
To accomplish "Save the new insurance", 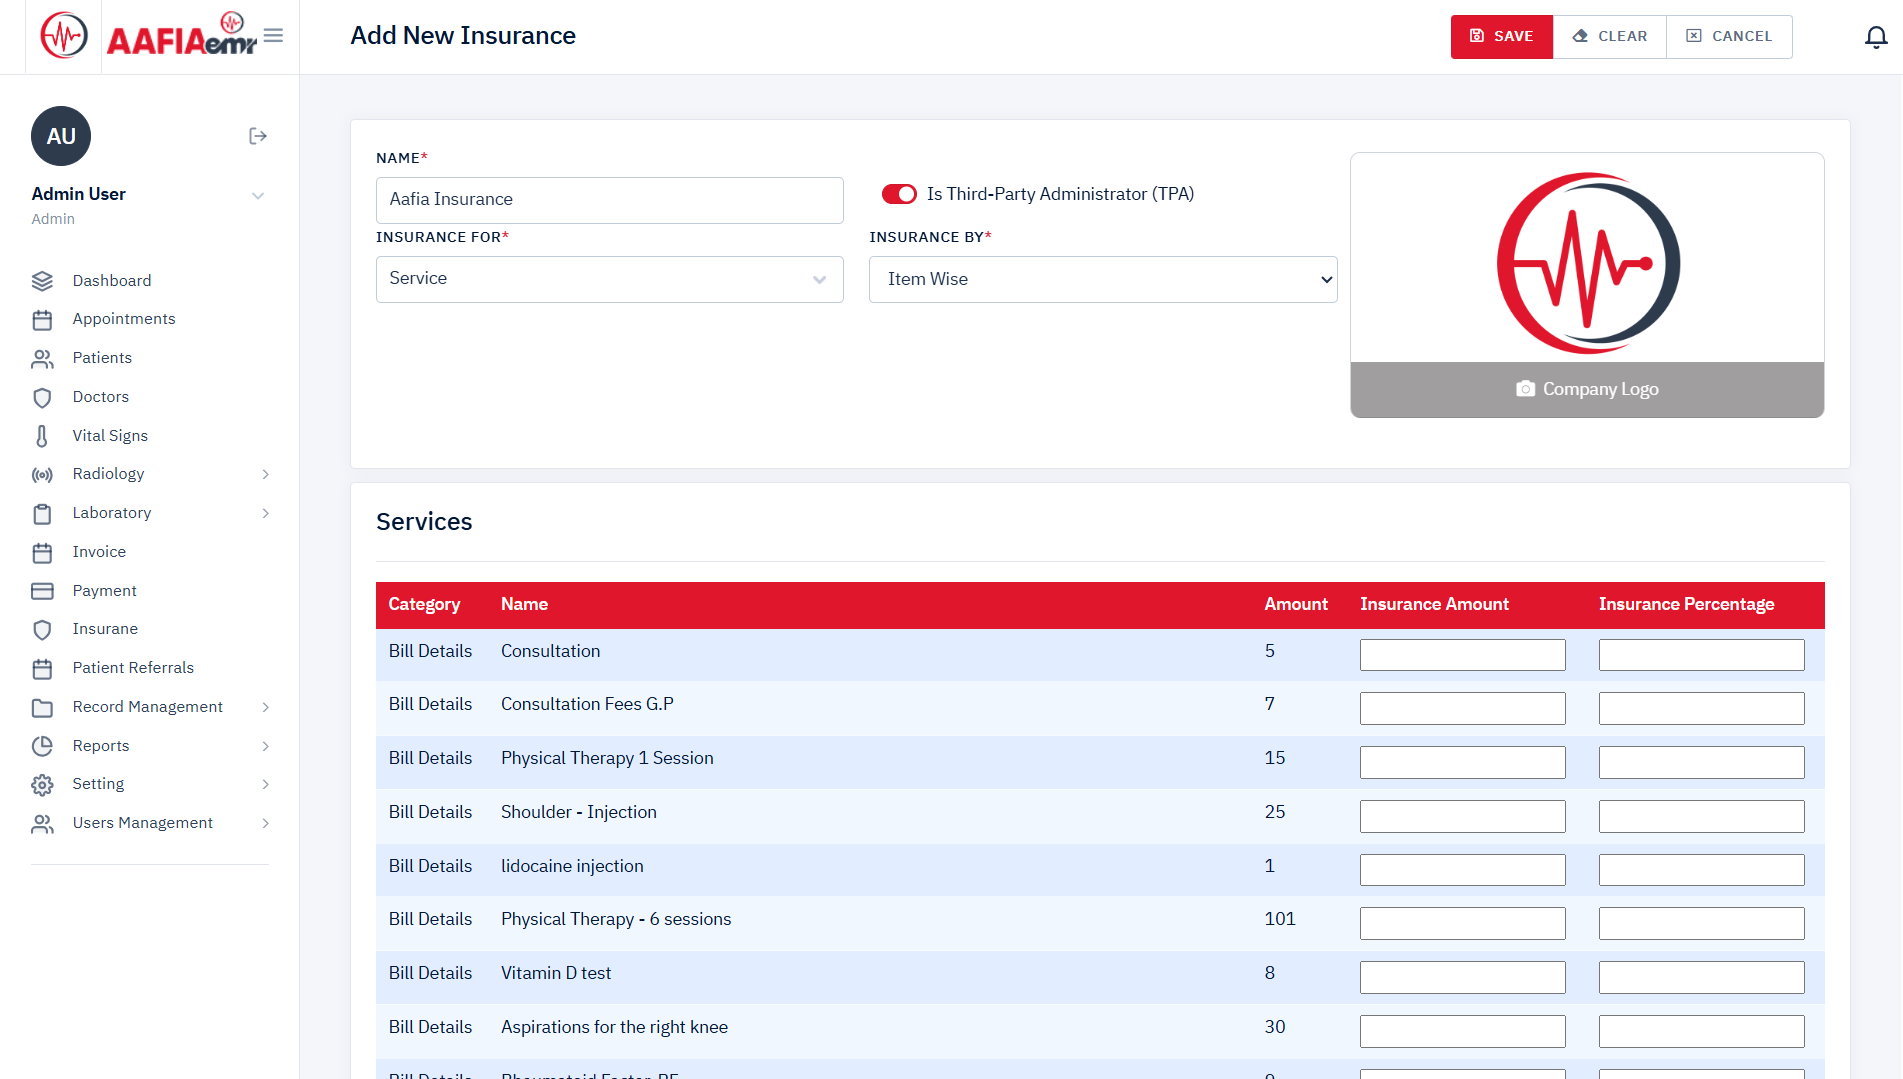I will pos(1501,36).
